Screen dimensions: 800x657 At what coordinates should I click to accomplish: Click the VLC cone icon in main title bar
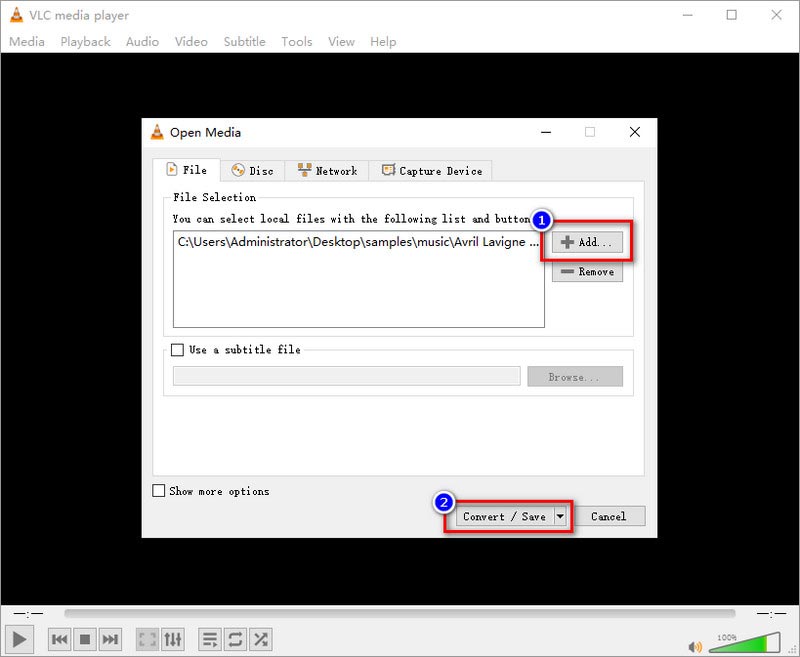tap(16, 15)
